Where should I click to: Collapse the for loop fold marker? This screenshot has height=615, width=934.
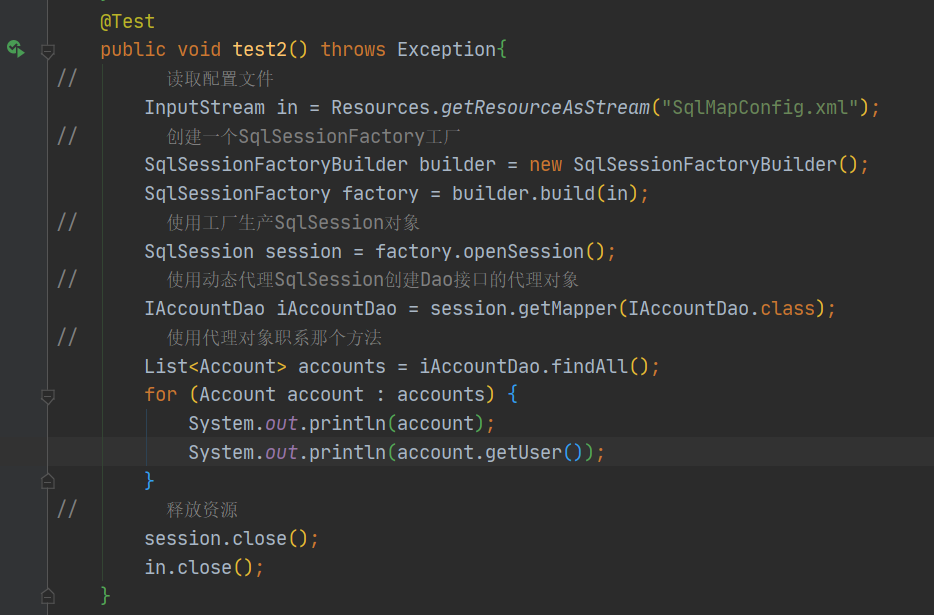(48, 396)
